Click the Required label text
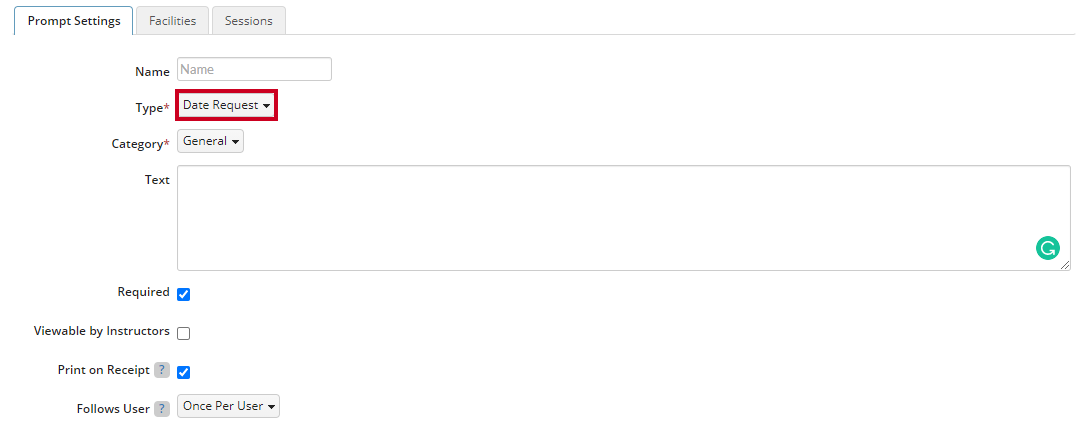This screenshot has height=435, width=1083. click(144, 292)
